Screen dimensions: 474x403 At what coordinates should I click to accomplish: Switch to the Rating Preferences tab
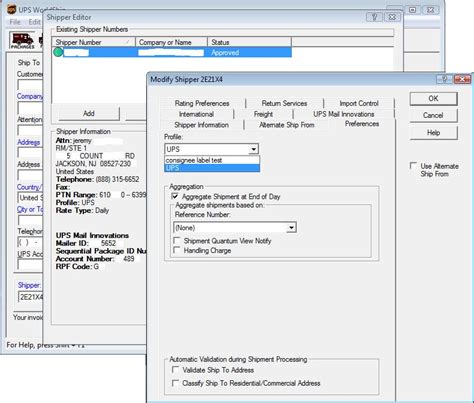(202, 103)
